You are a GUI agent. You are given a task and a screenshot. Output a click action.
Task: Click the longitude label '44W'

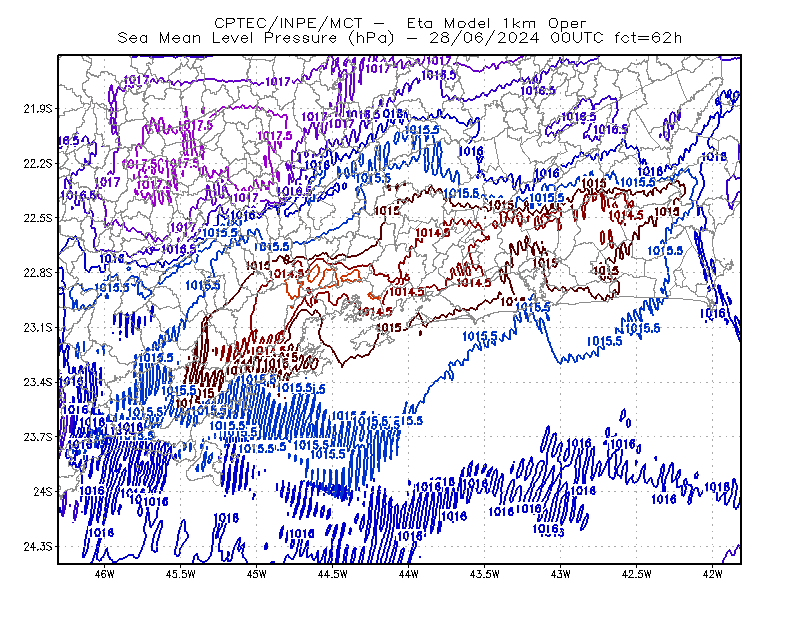[409, 574]
